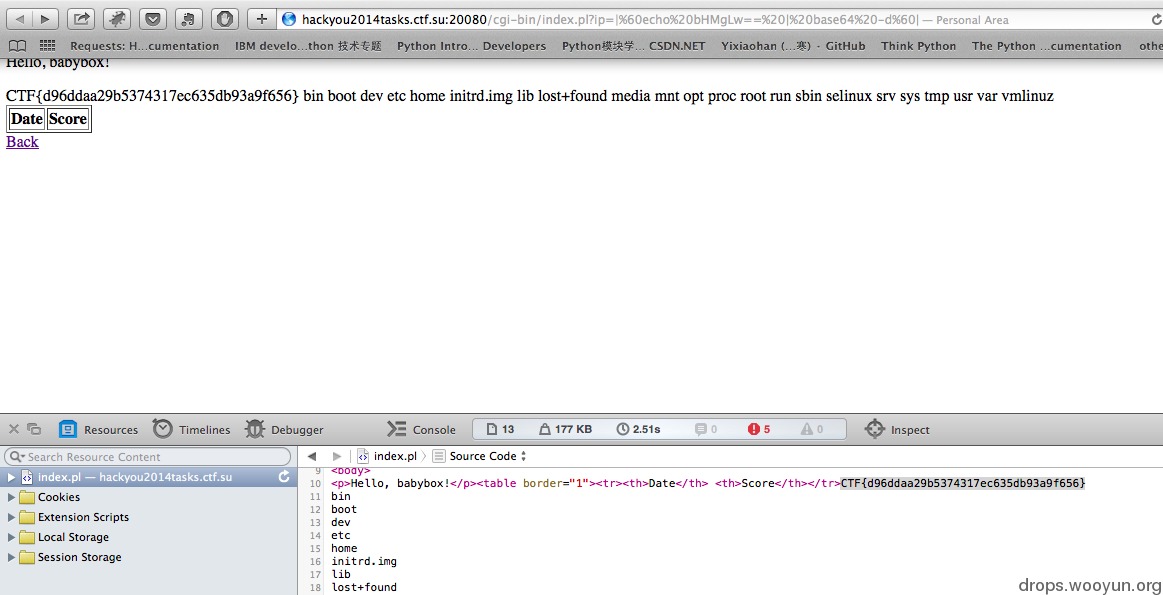
Task: Click the Score table header
Action: 67,119
